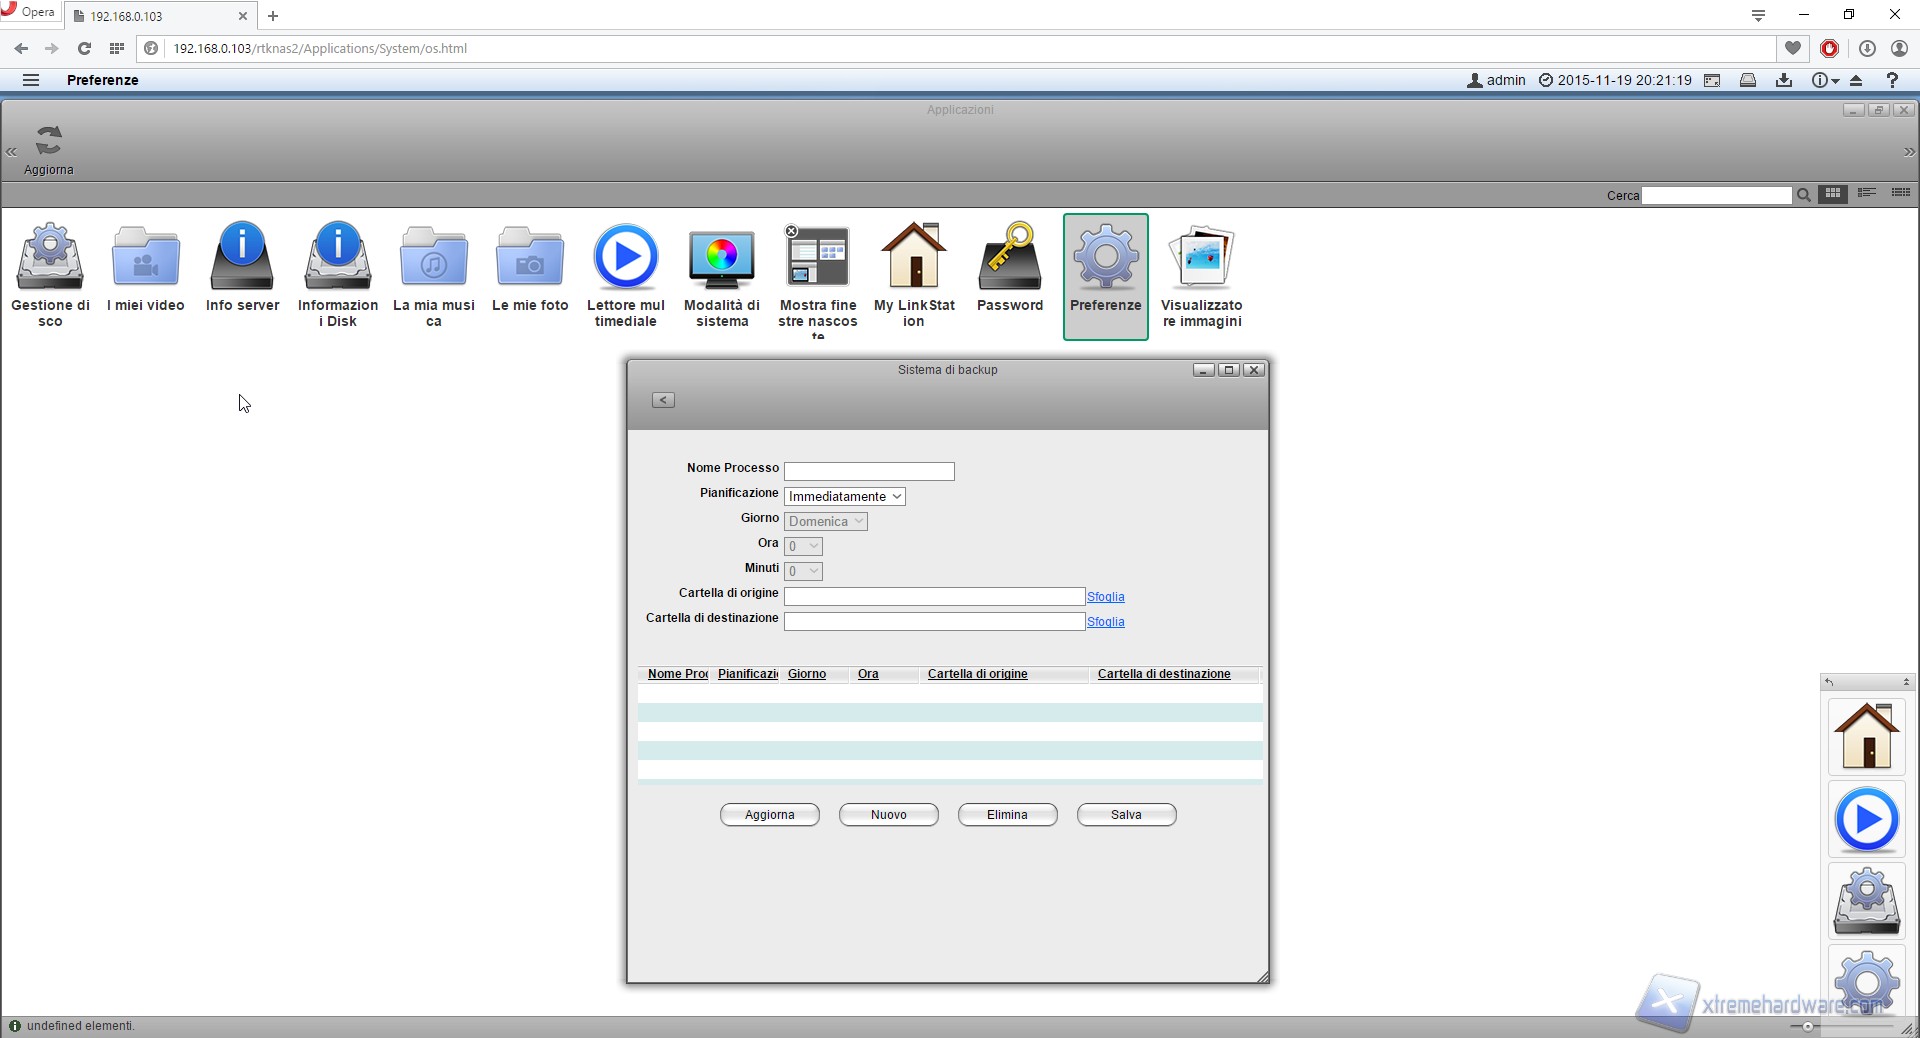Open the Password key icon
Image resolution: width=1920 pixels, height=1038 pixels.
[1009, 258]
